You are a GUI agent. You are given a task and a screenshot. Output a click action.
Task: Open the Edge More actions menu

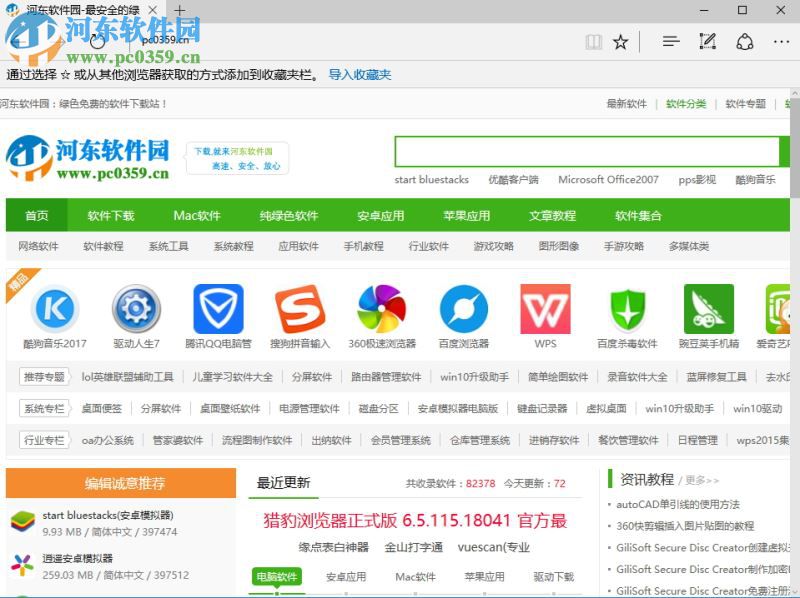coord(781,42)
